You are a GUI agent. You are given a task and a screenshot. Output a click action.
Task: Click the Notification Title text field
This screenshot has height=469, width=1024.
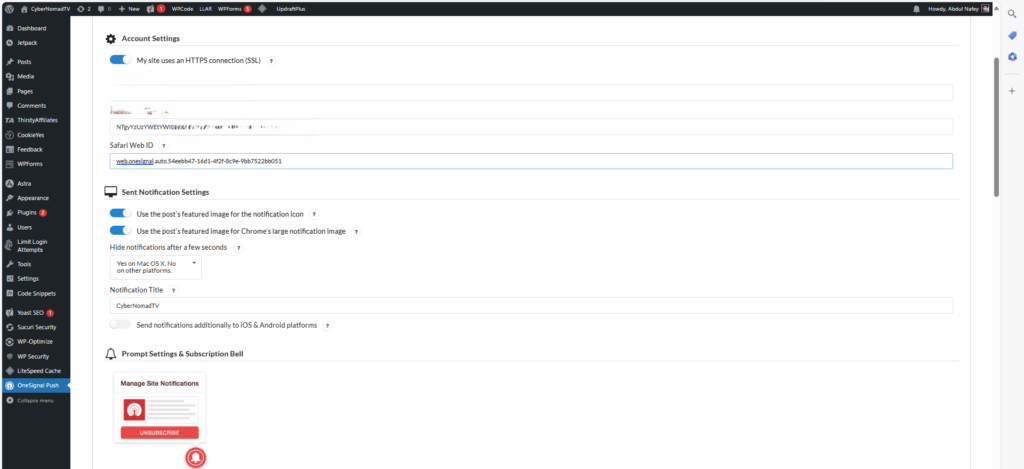point(530,306)
